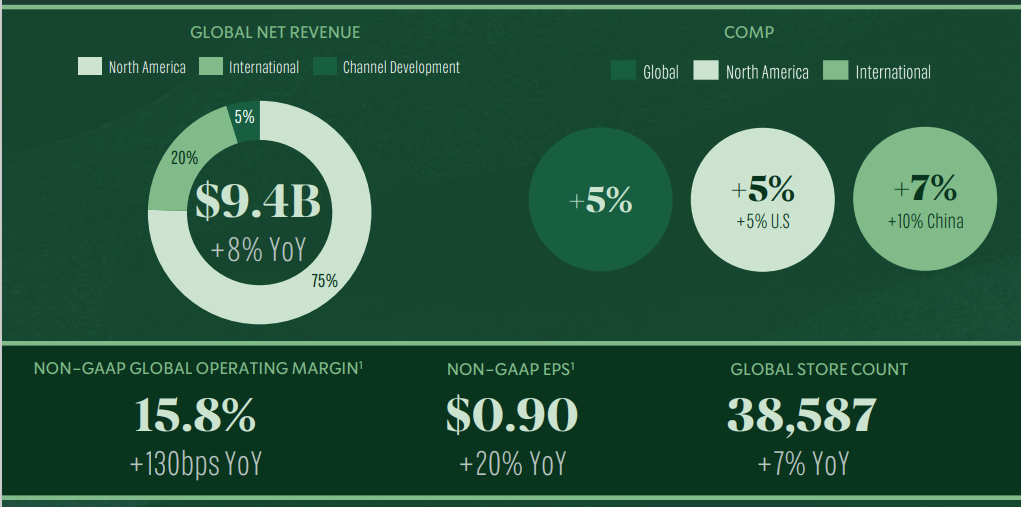The width and height of the screenshot is (1021, 507).
Task: Click the +130bps YoY text
Action: point(195,463)
